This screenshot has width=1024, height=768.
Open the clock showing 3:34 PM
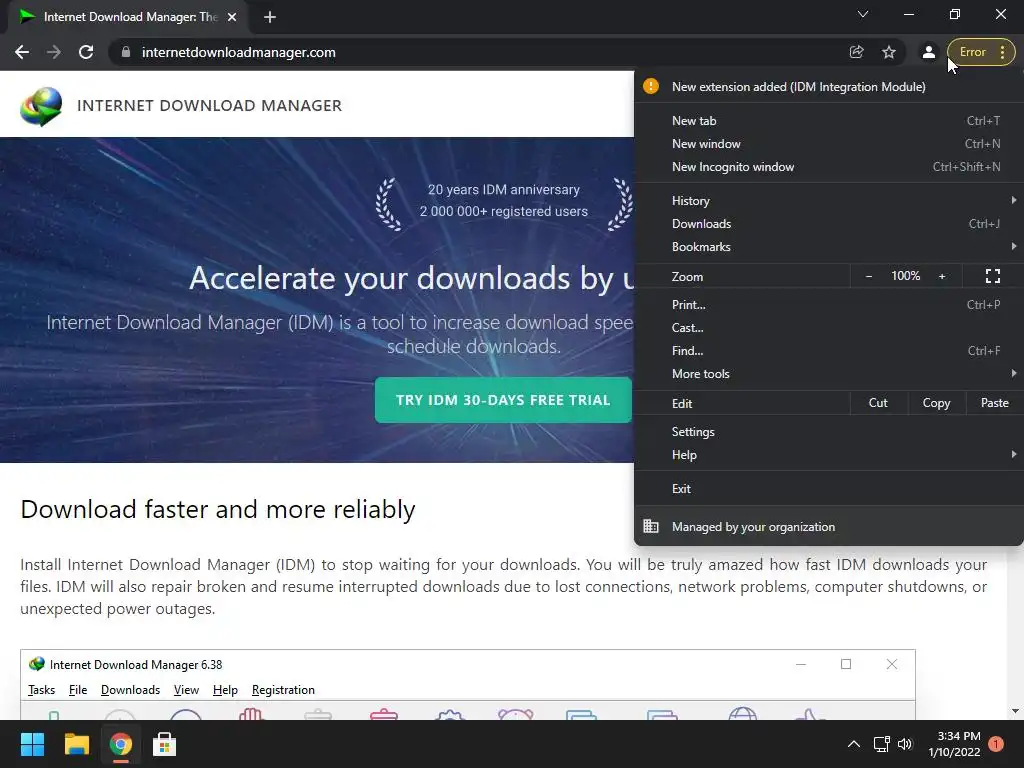click(x=954, y=744)
